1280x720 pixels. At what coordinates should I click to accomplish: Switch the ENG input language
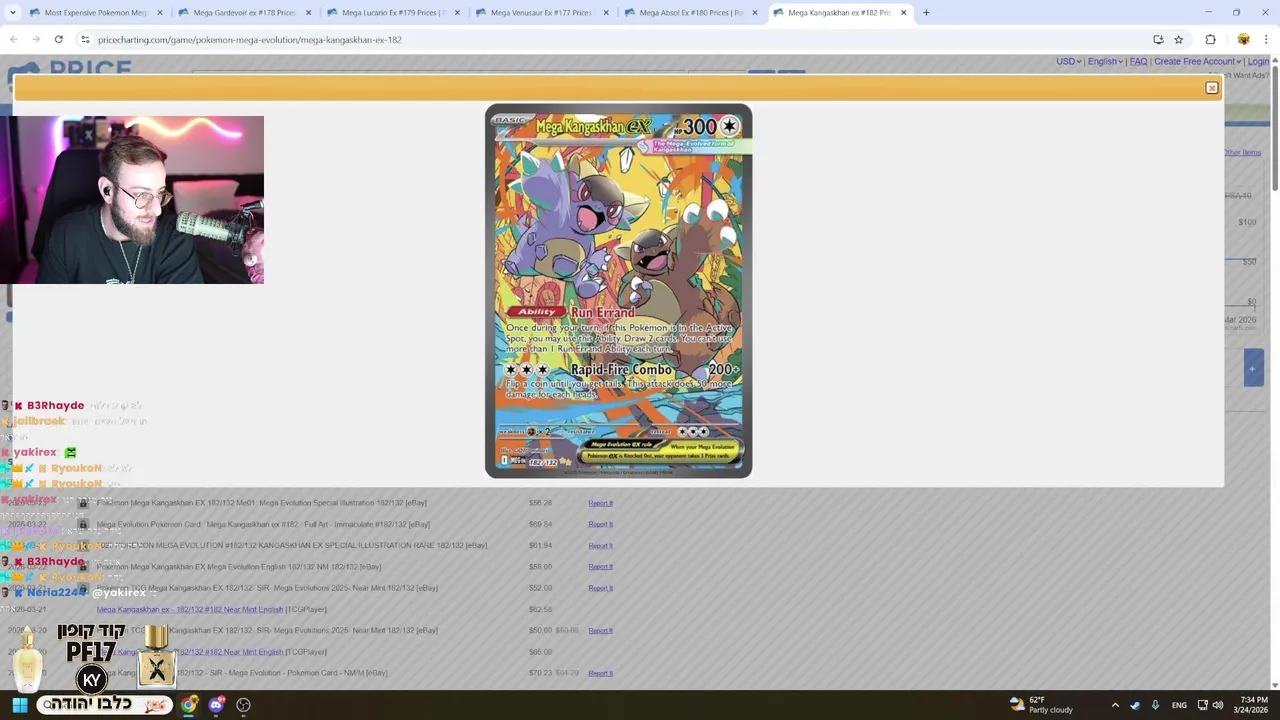point(1179,705)
